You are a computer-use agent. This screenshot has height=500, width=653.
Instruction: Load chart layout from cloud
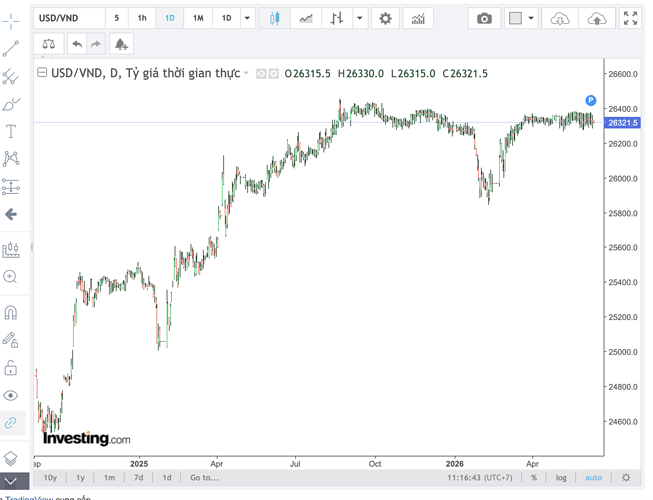pyautogui.click(x=560, y=18)
